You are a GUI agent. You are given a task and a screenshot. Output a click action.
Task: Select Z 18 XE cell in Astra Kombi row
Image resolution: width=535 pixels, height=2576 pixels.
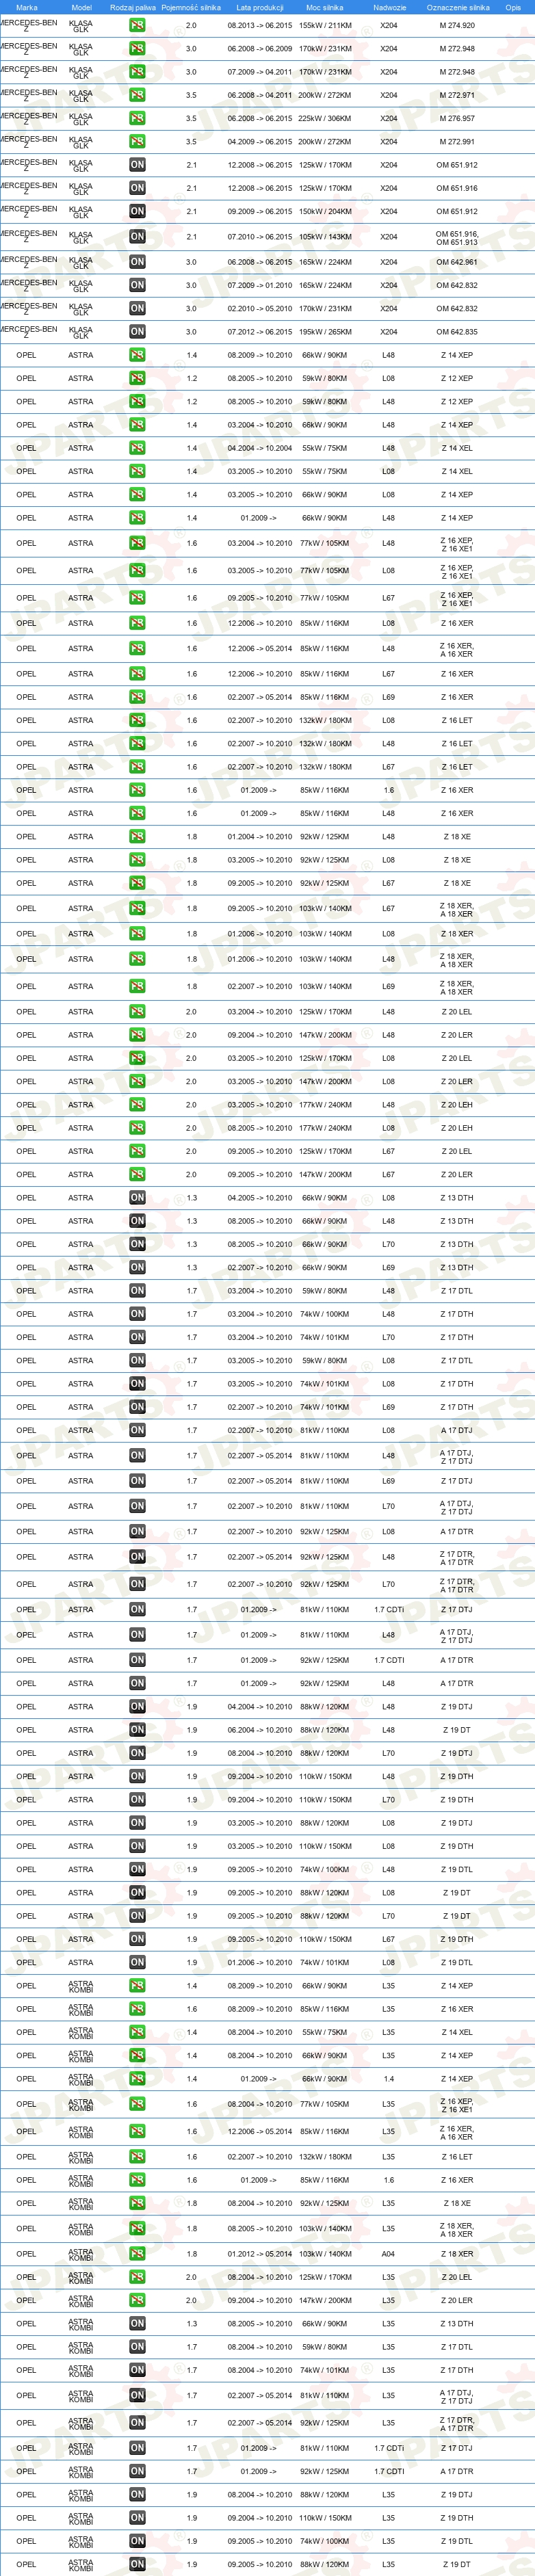coord(457,2203)
